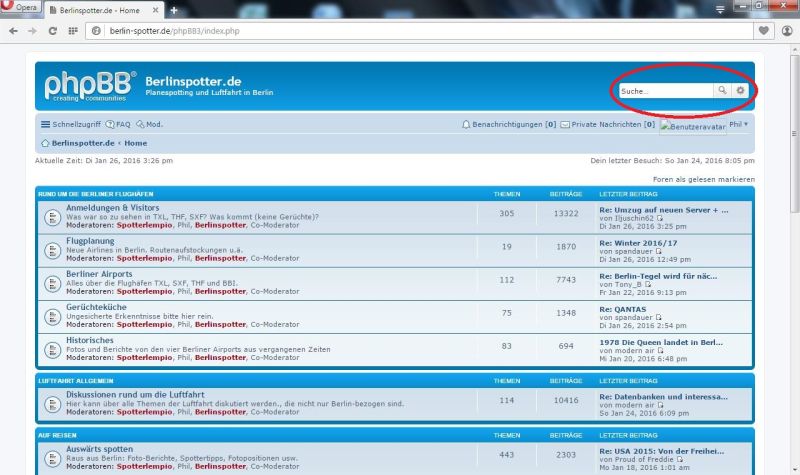The width and height of the screenshot is (800, 475).
Task: Open the Auswärts spotten forum
Action: click(x=99, y=449)
